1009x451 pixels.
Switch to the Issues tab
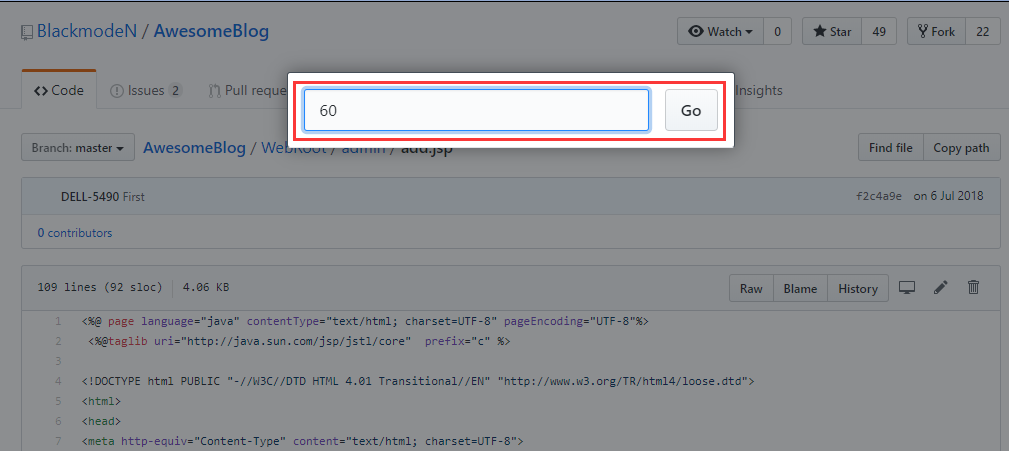click(x=146, y=91)
